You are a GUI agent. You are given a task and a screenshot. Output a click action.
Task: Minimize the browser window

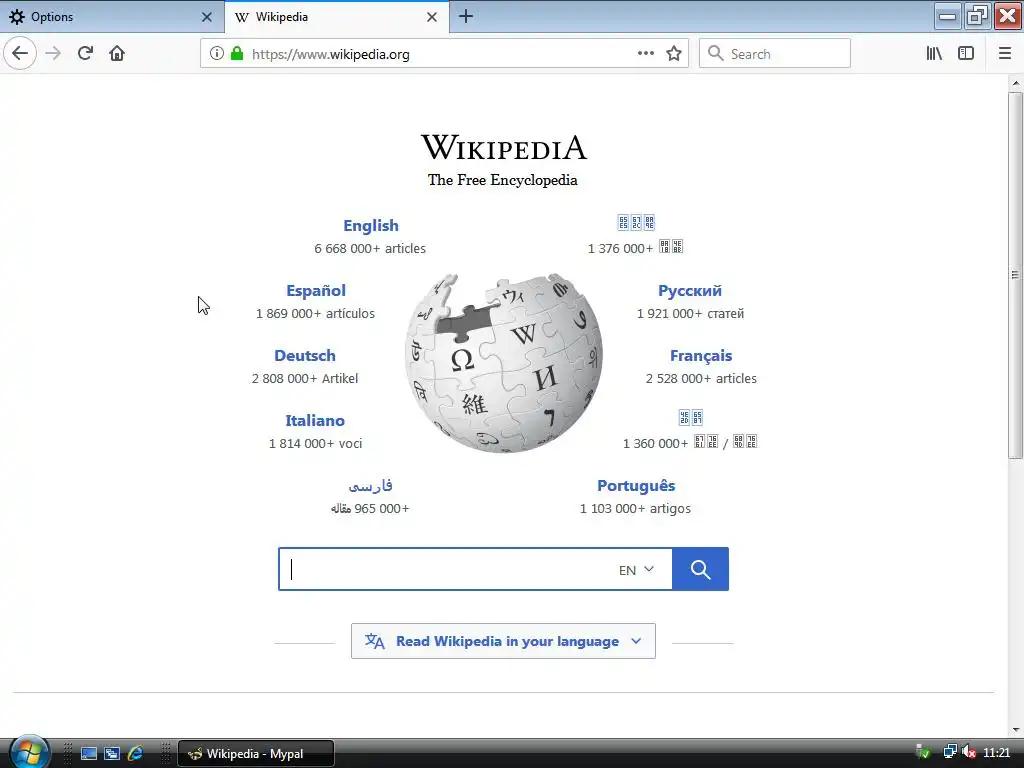click(x=947, y=16)
